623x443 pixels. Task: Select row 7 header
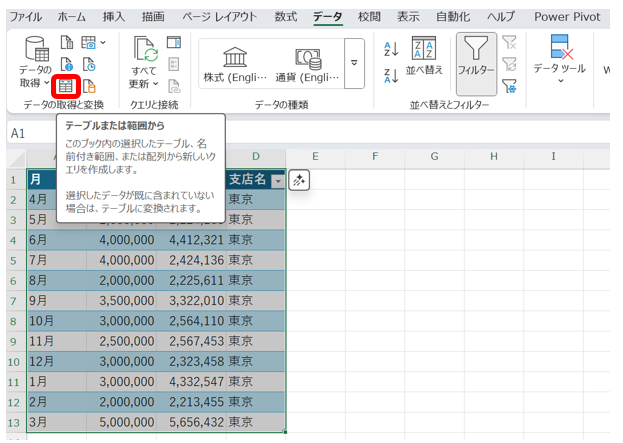pyautogui.click(x=14, y=301)
